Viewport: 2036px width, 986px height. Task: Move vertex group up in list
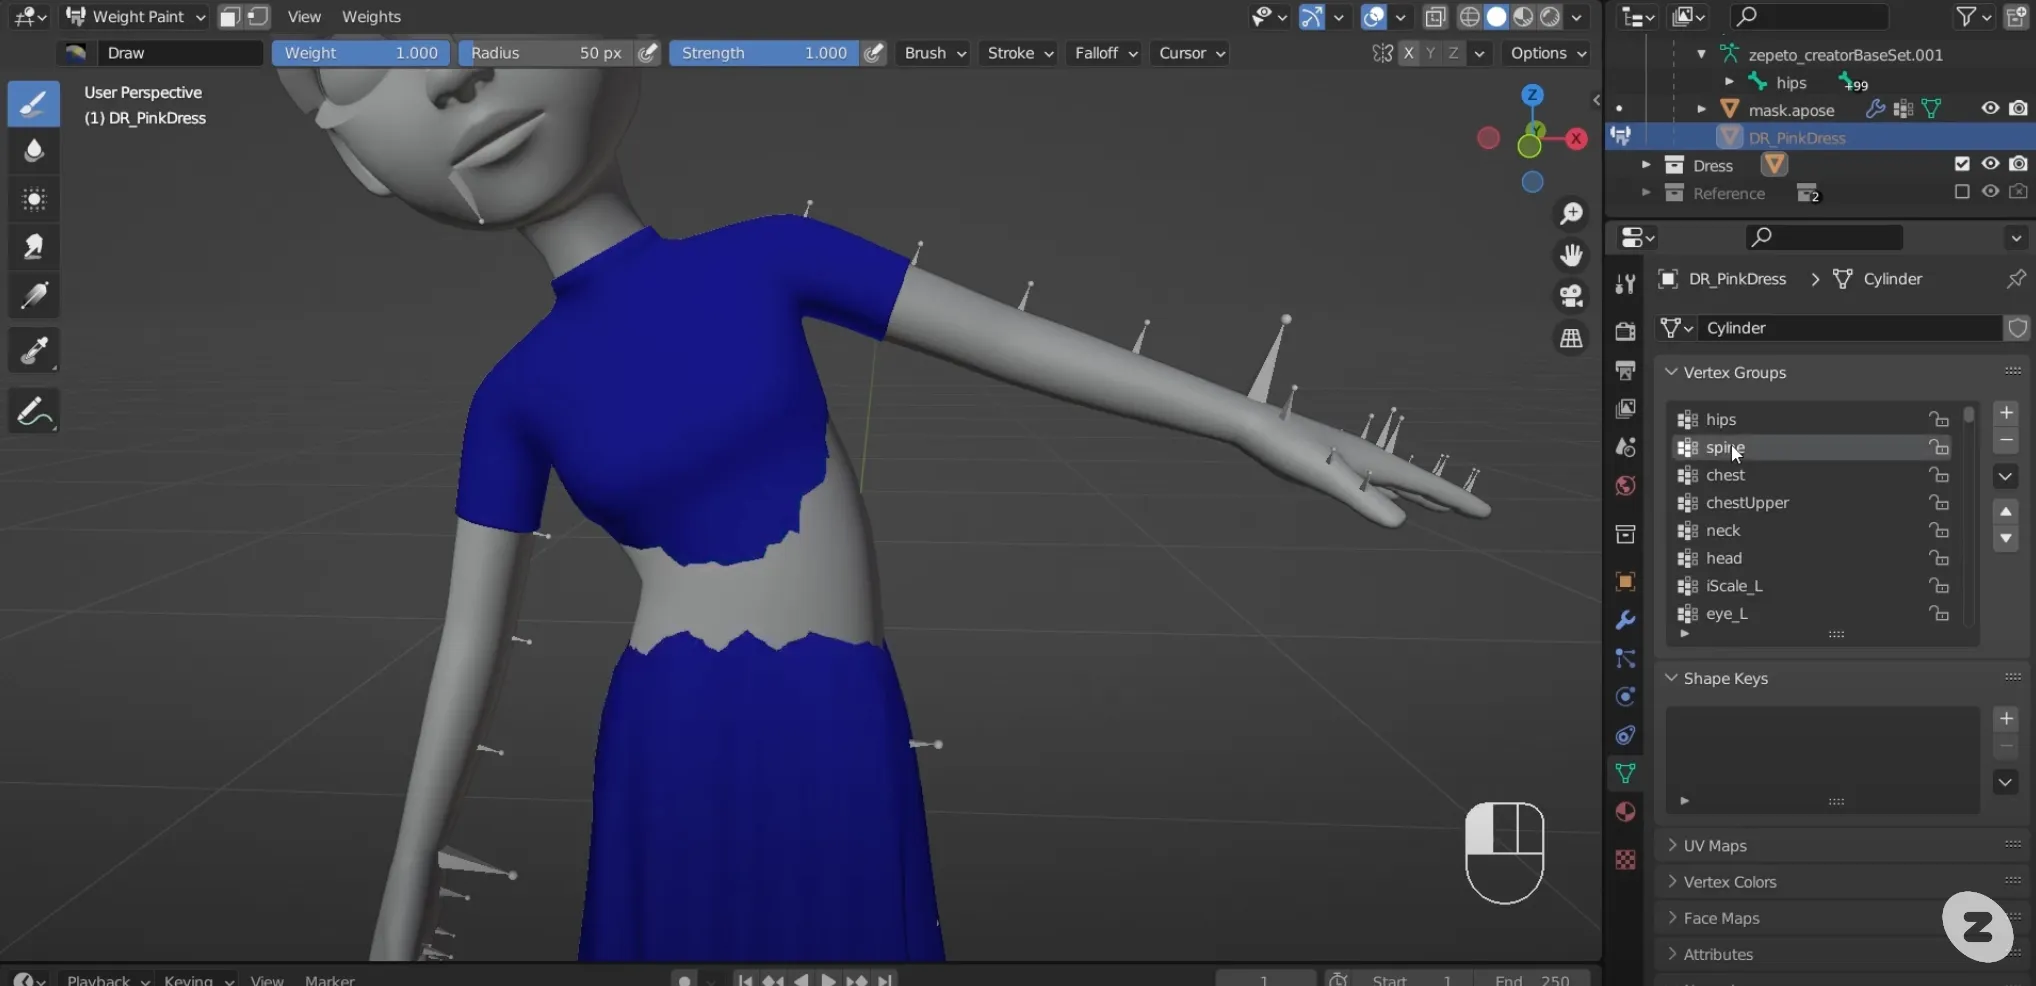click(2006, 511)
